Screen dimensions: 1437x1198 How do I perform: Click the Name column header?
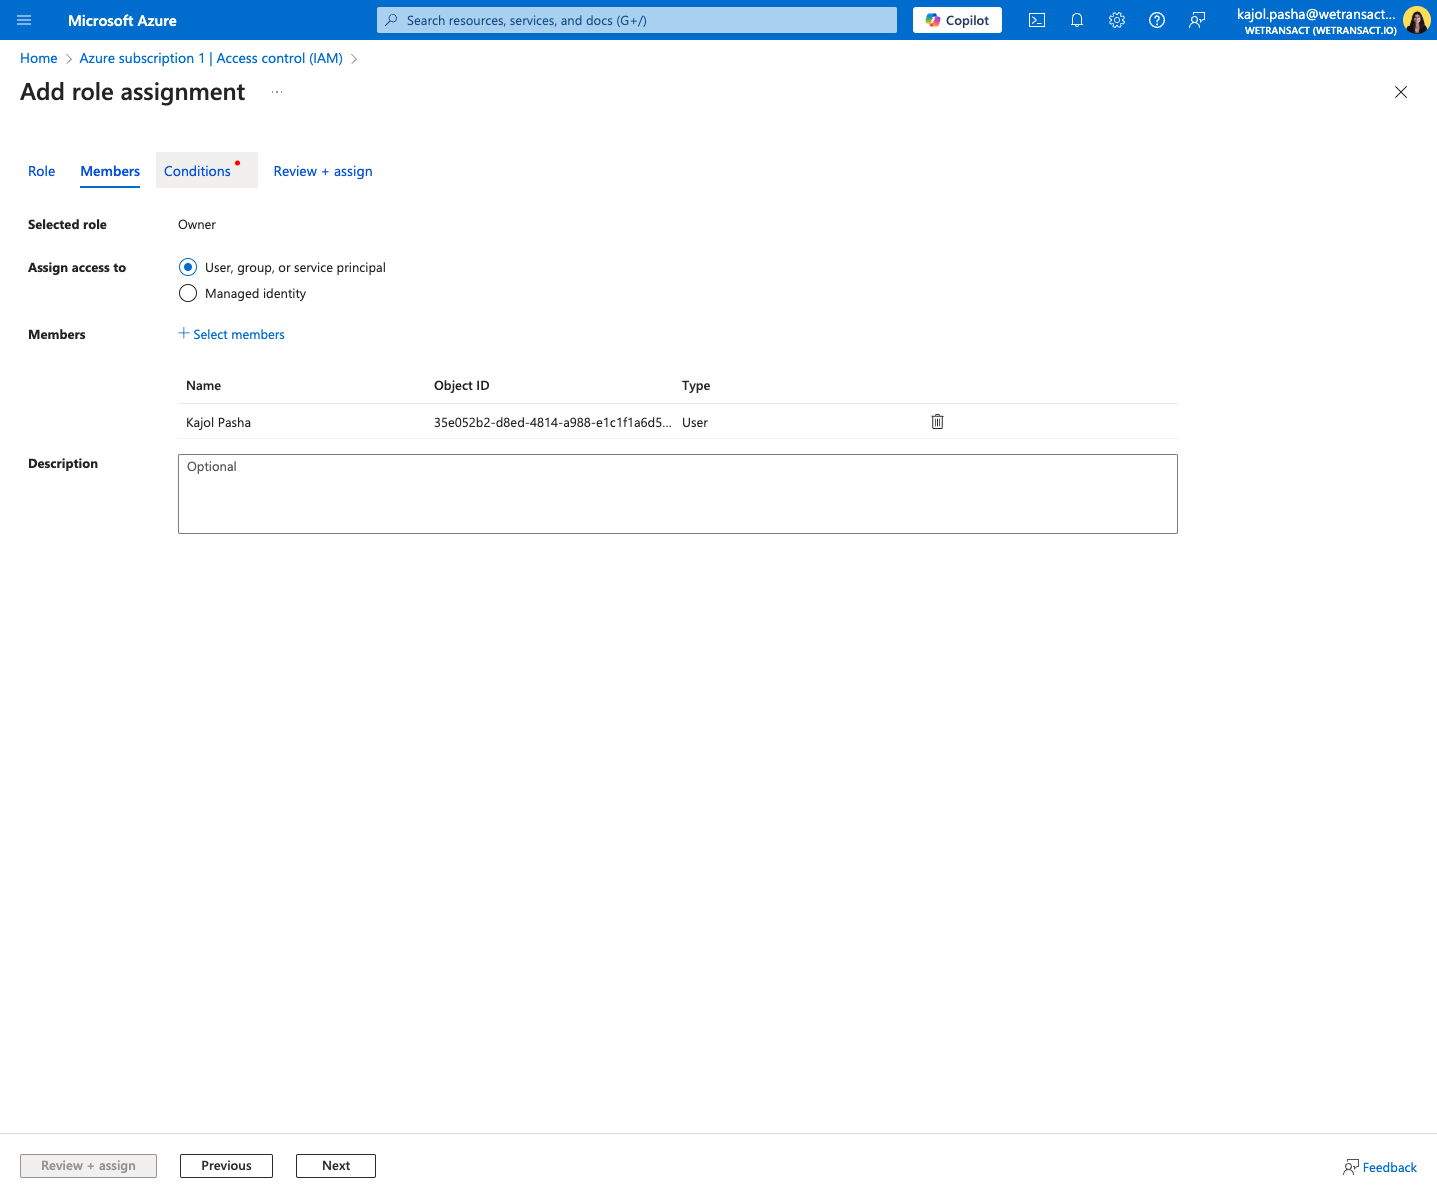[204, 385]
